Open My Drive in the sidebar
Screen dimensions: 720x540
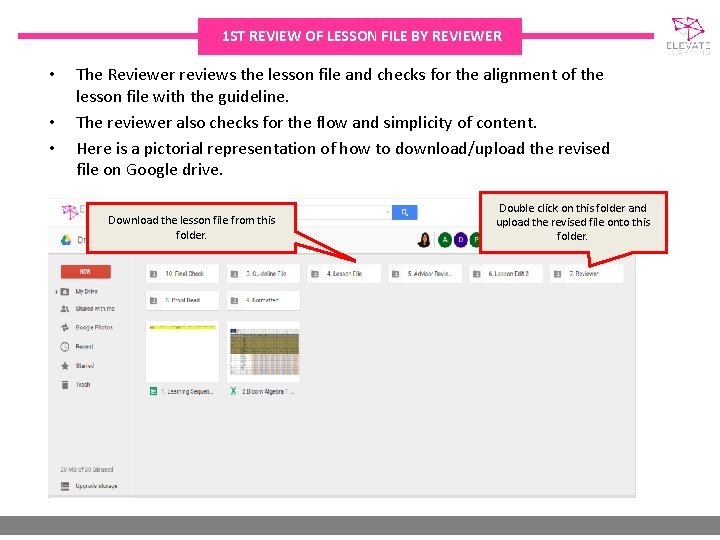click(x=86, y=292)
